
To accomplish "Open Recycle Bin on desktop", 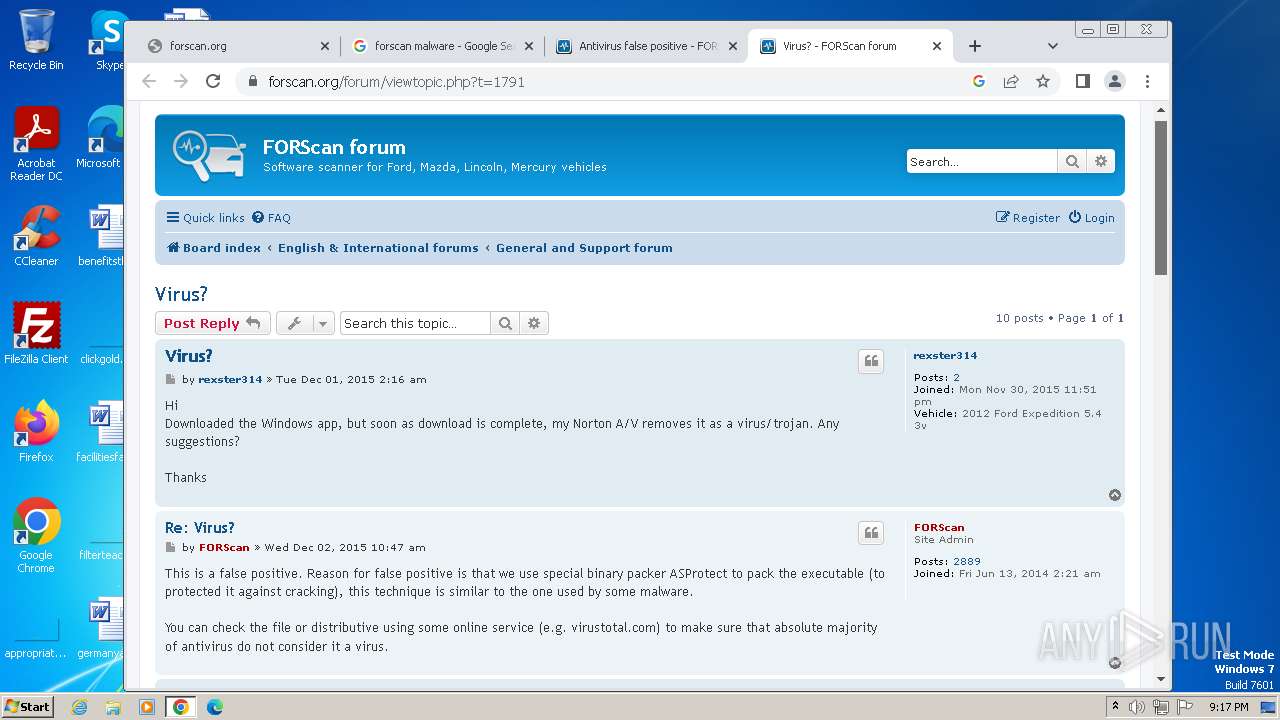I will 36,40.
